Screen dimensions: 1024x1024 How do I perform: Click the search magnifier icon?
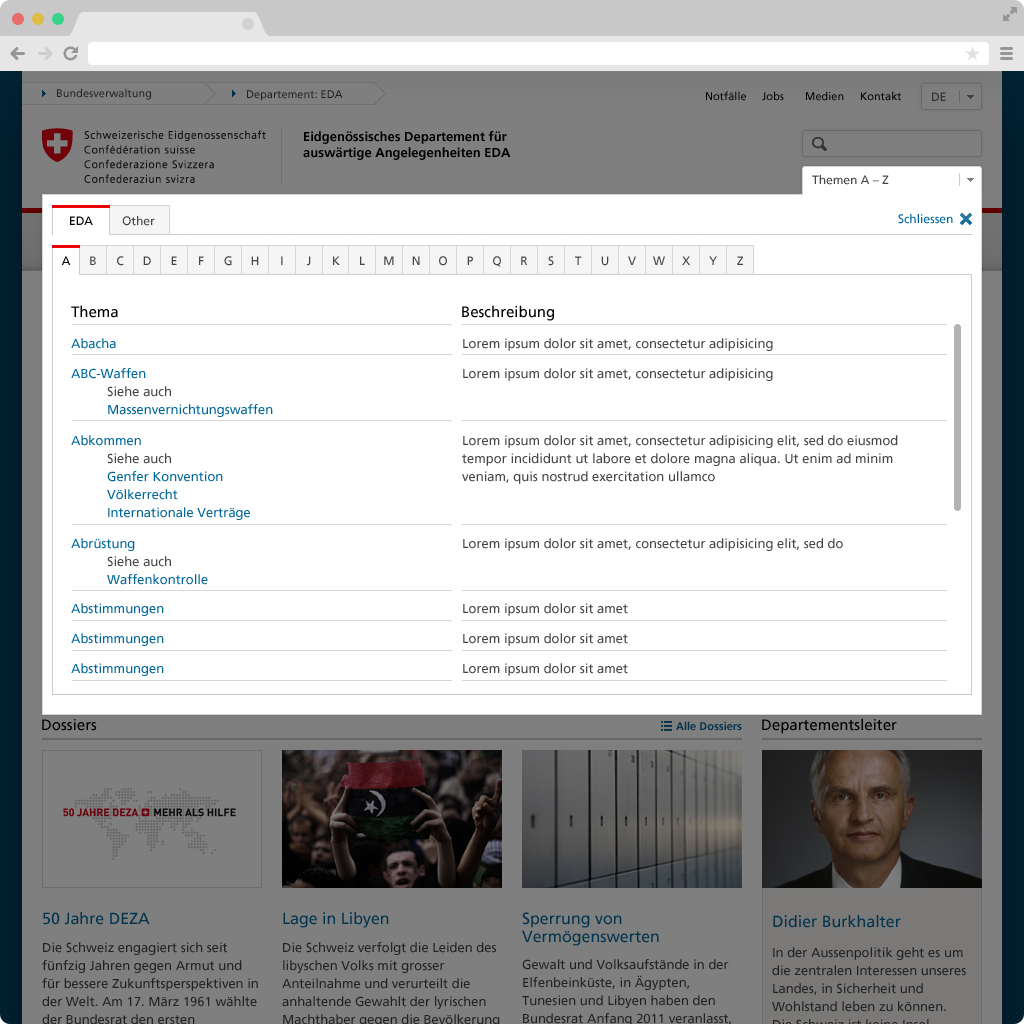pyautogui.click(x=819, y=144)
